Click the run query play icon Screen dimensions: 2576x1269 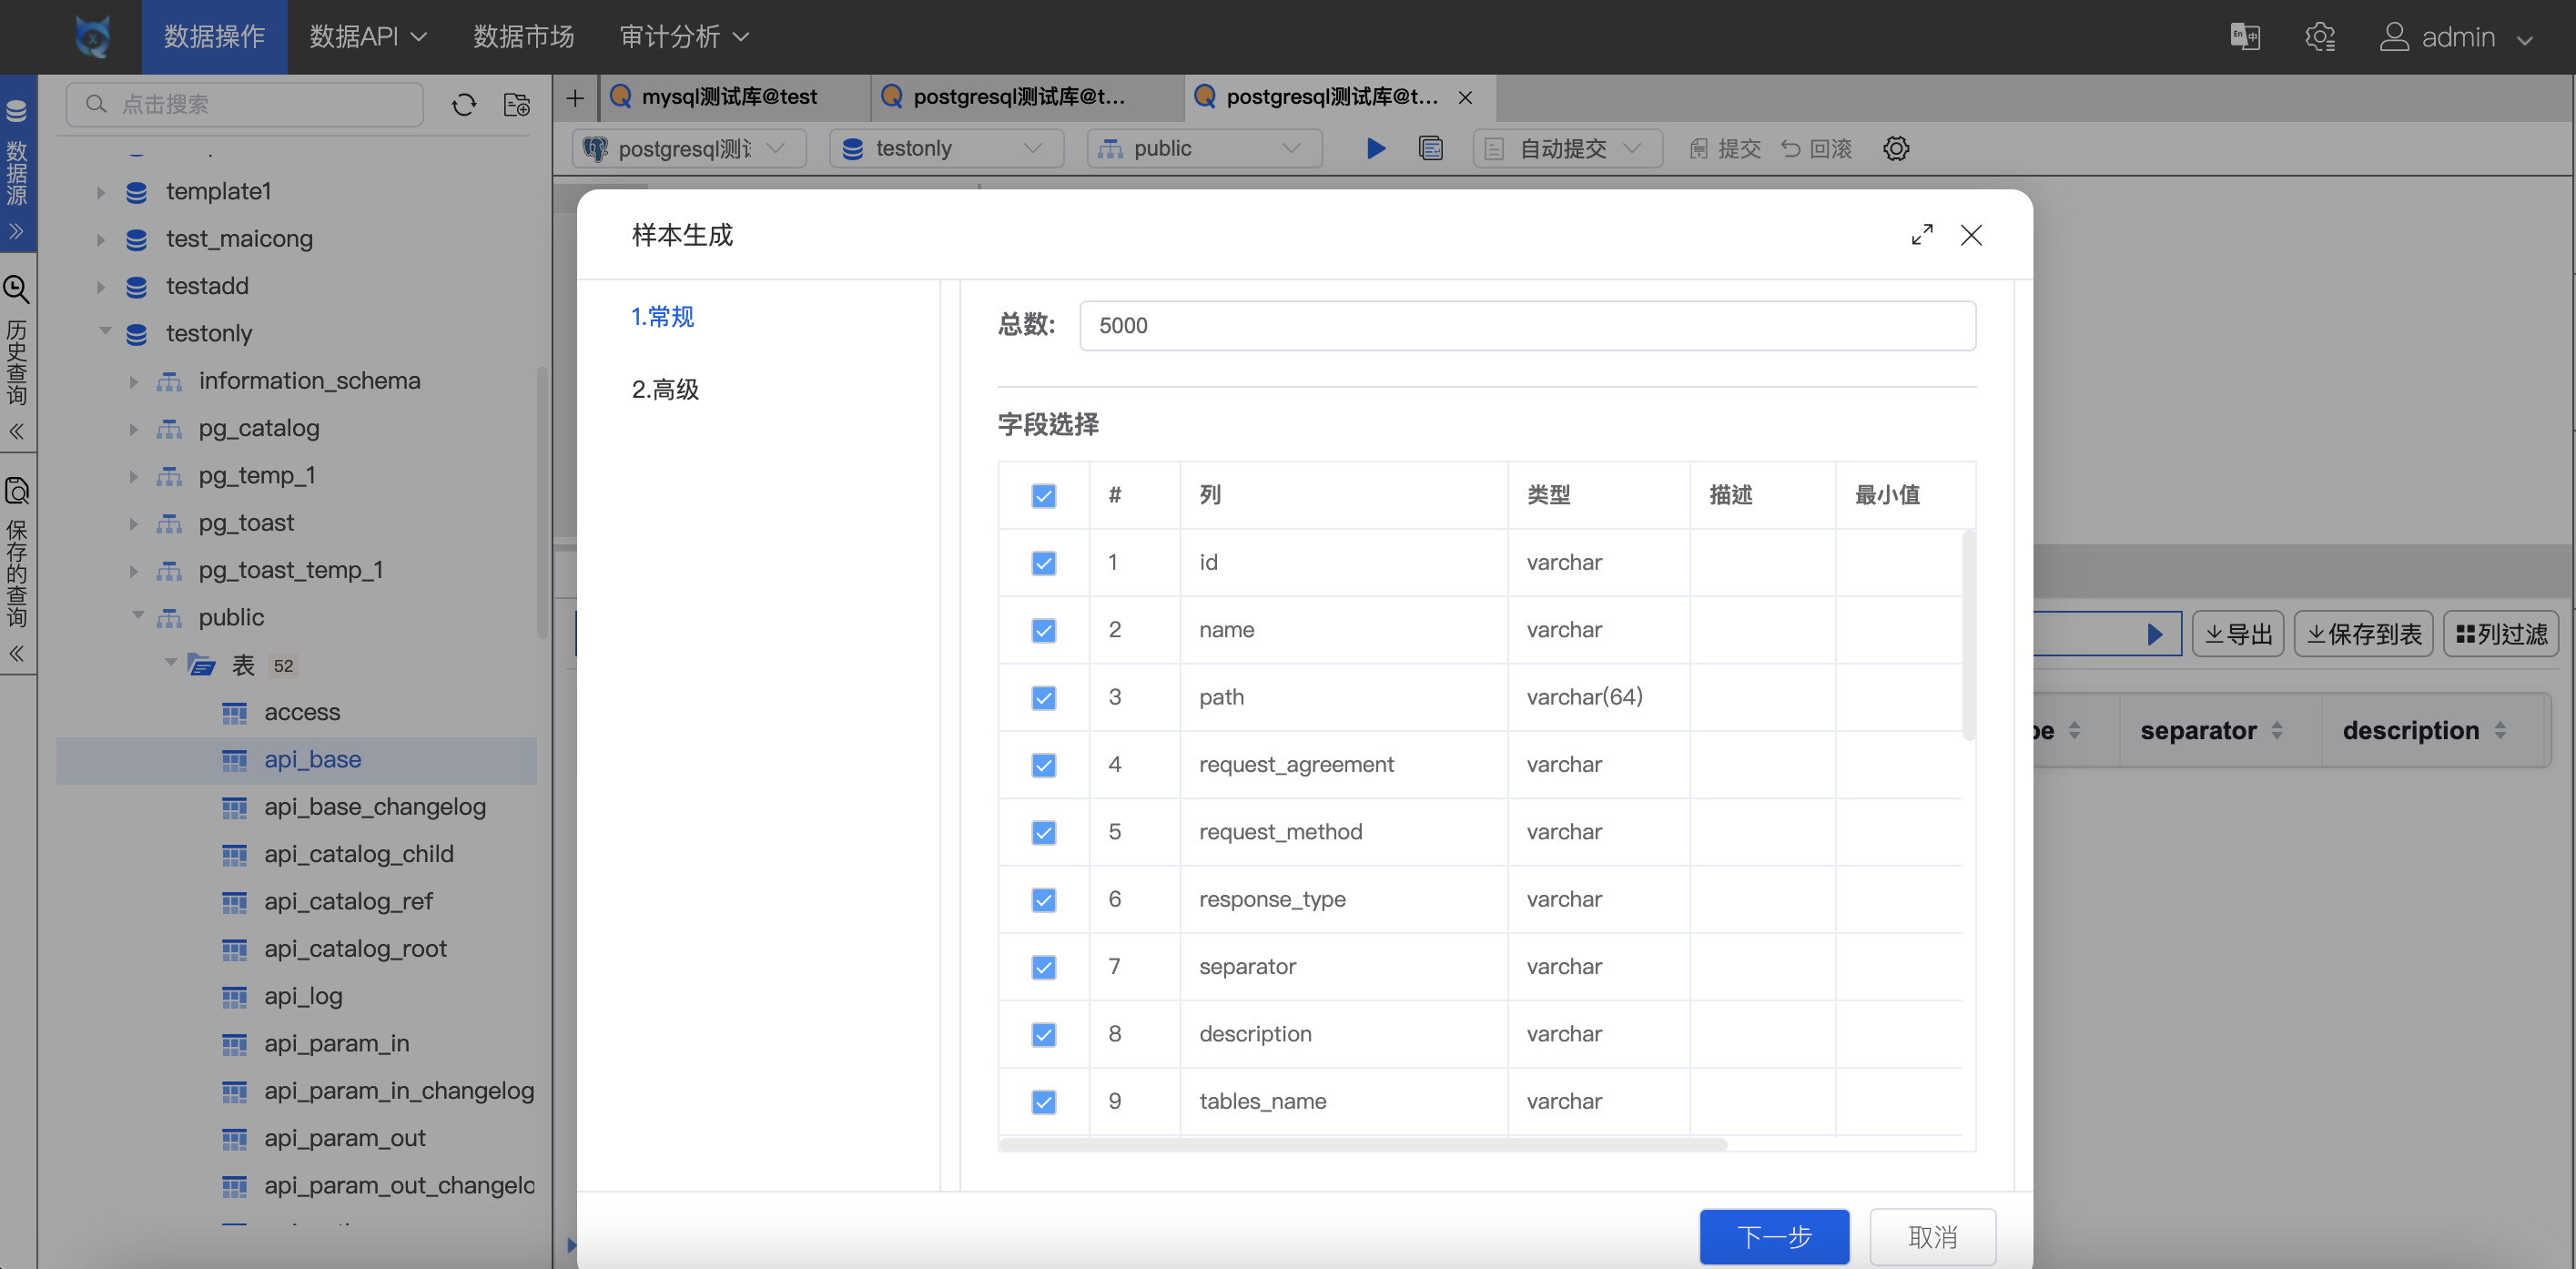click(x=1375, y=148)
